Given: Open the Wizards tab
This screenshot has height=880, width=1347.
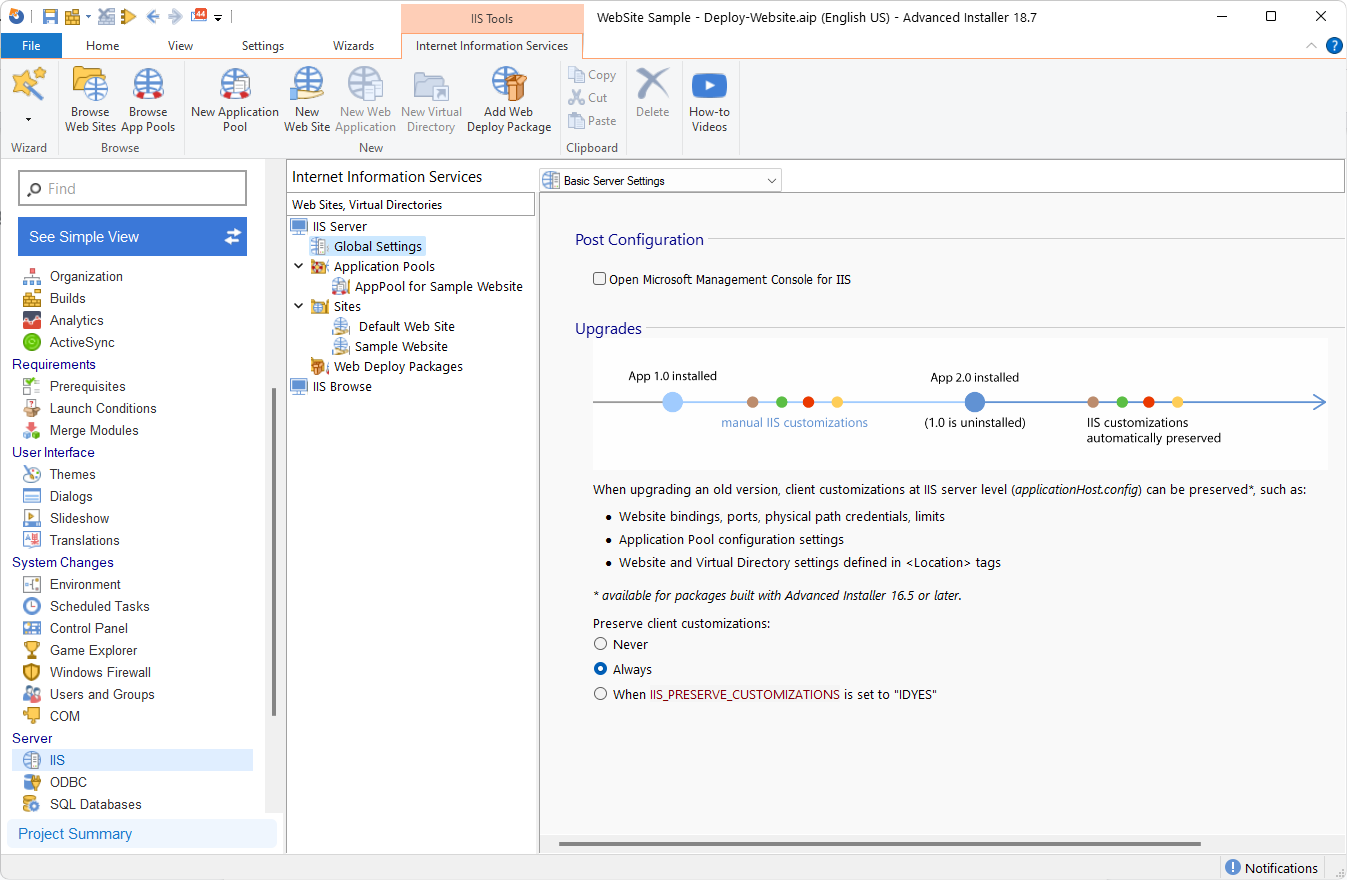Looking at the screenshot, I should [x=354, y=46].
